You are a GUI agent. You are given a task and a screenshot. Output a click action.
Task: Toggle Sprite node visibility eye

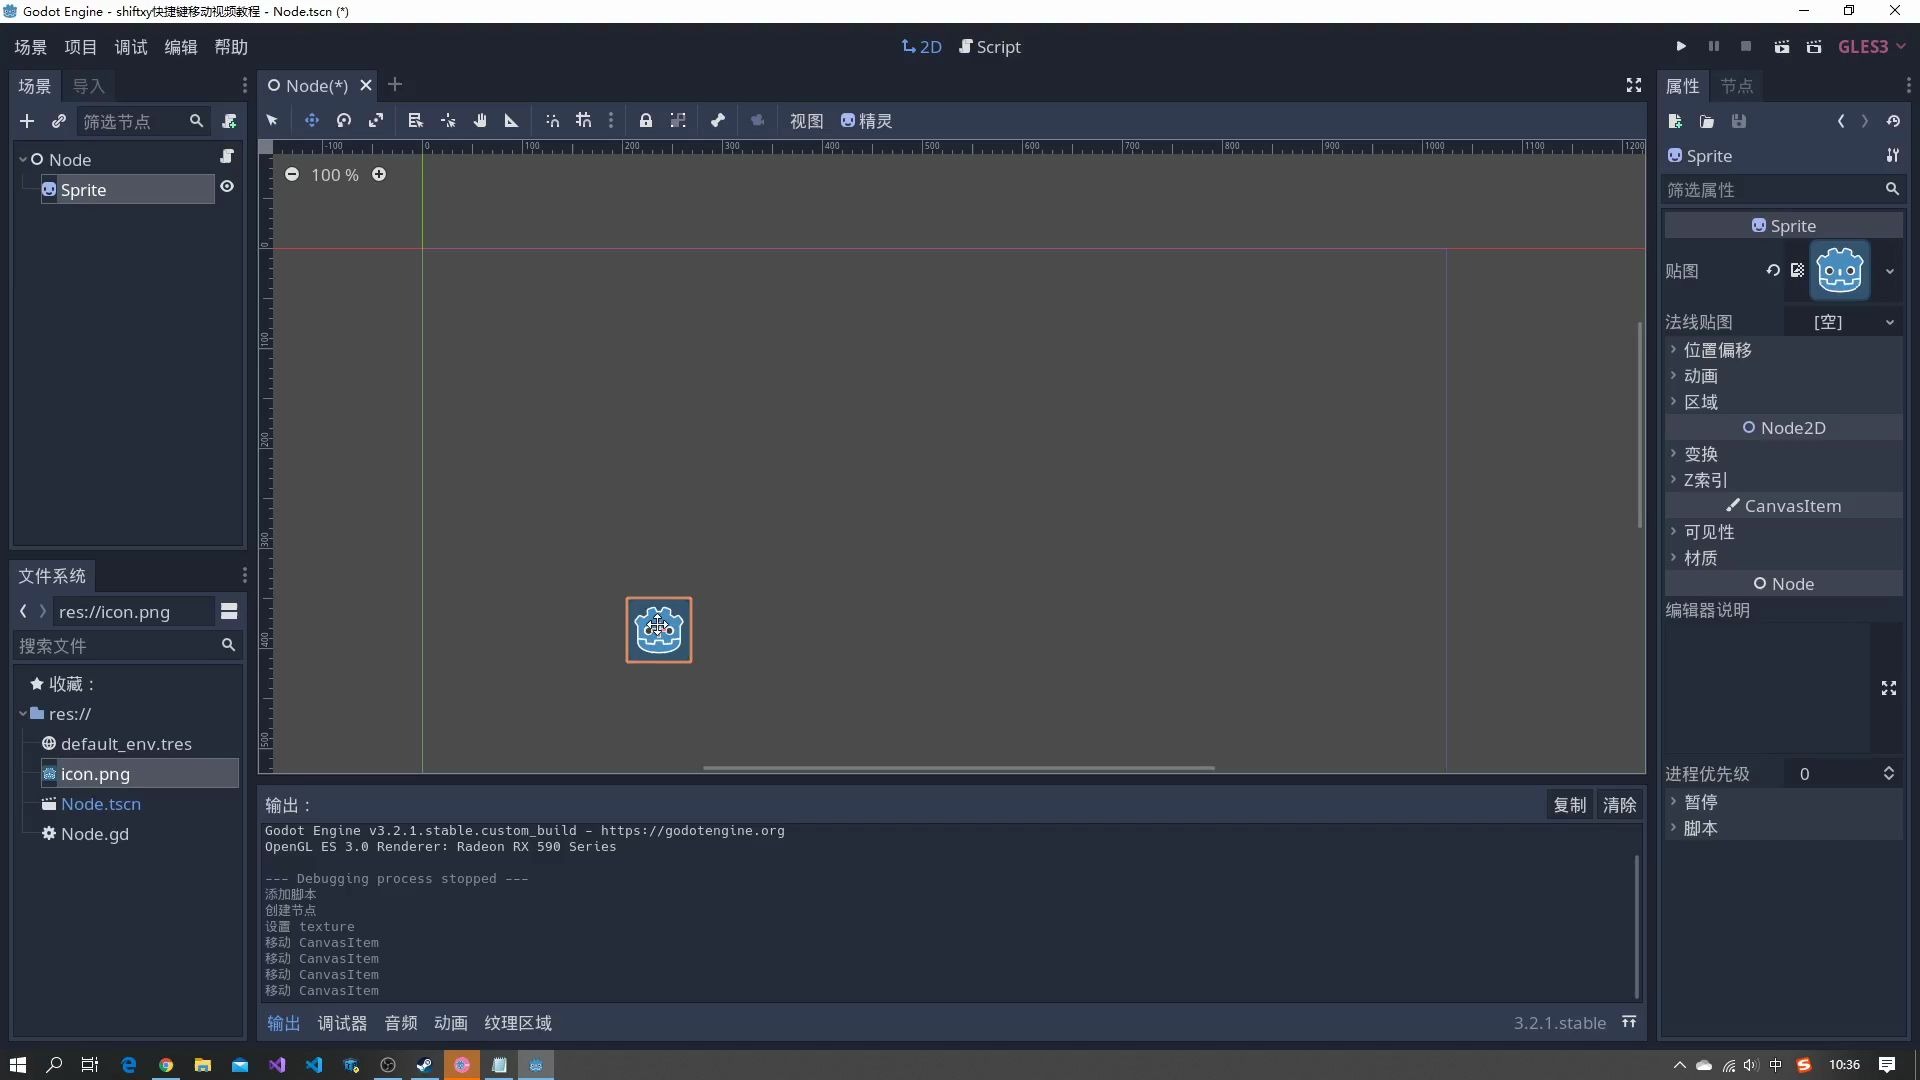(x=227, y=187)
